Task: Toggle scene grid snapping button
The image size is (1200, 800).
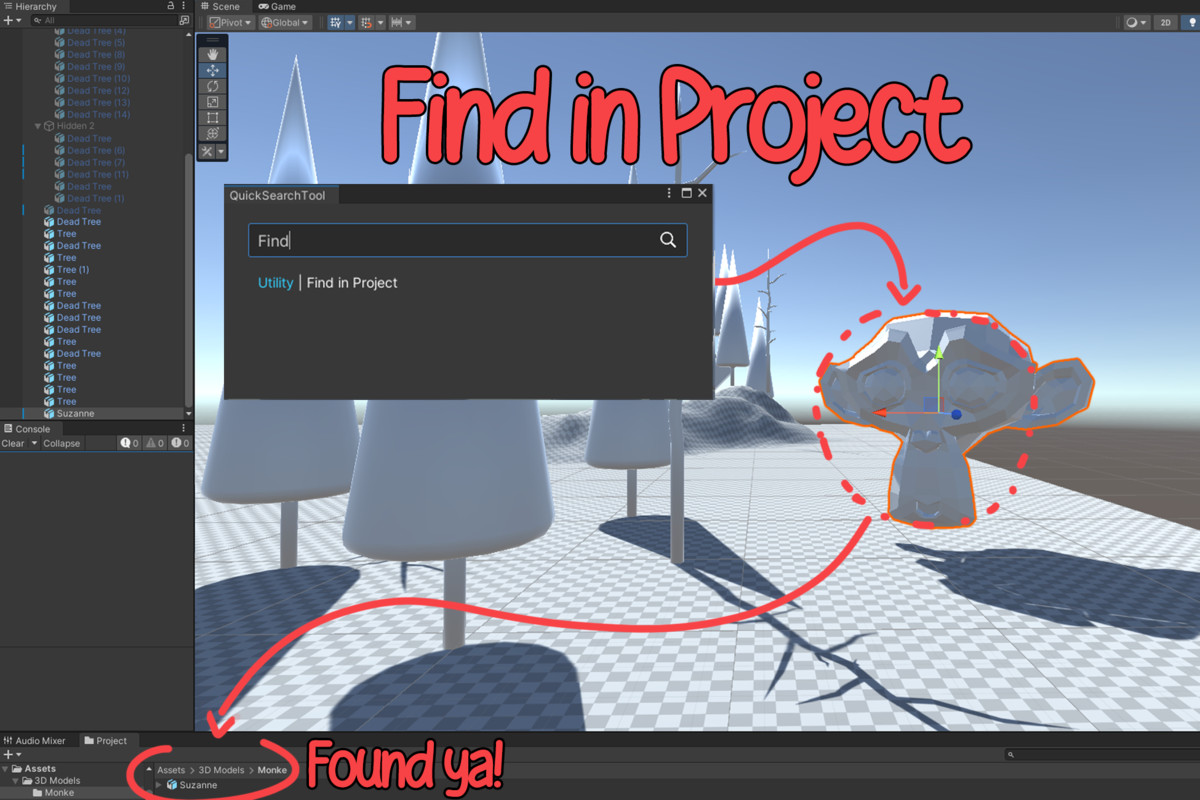Action: [335, 22]
